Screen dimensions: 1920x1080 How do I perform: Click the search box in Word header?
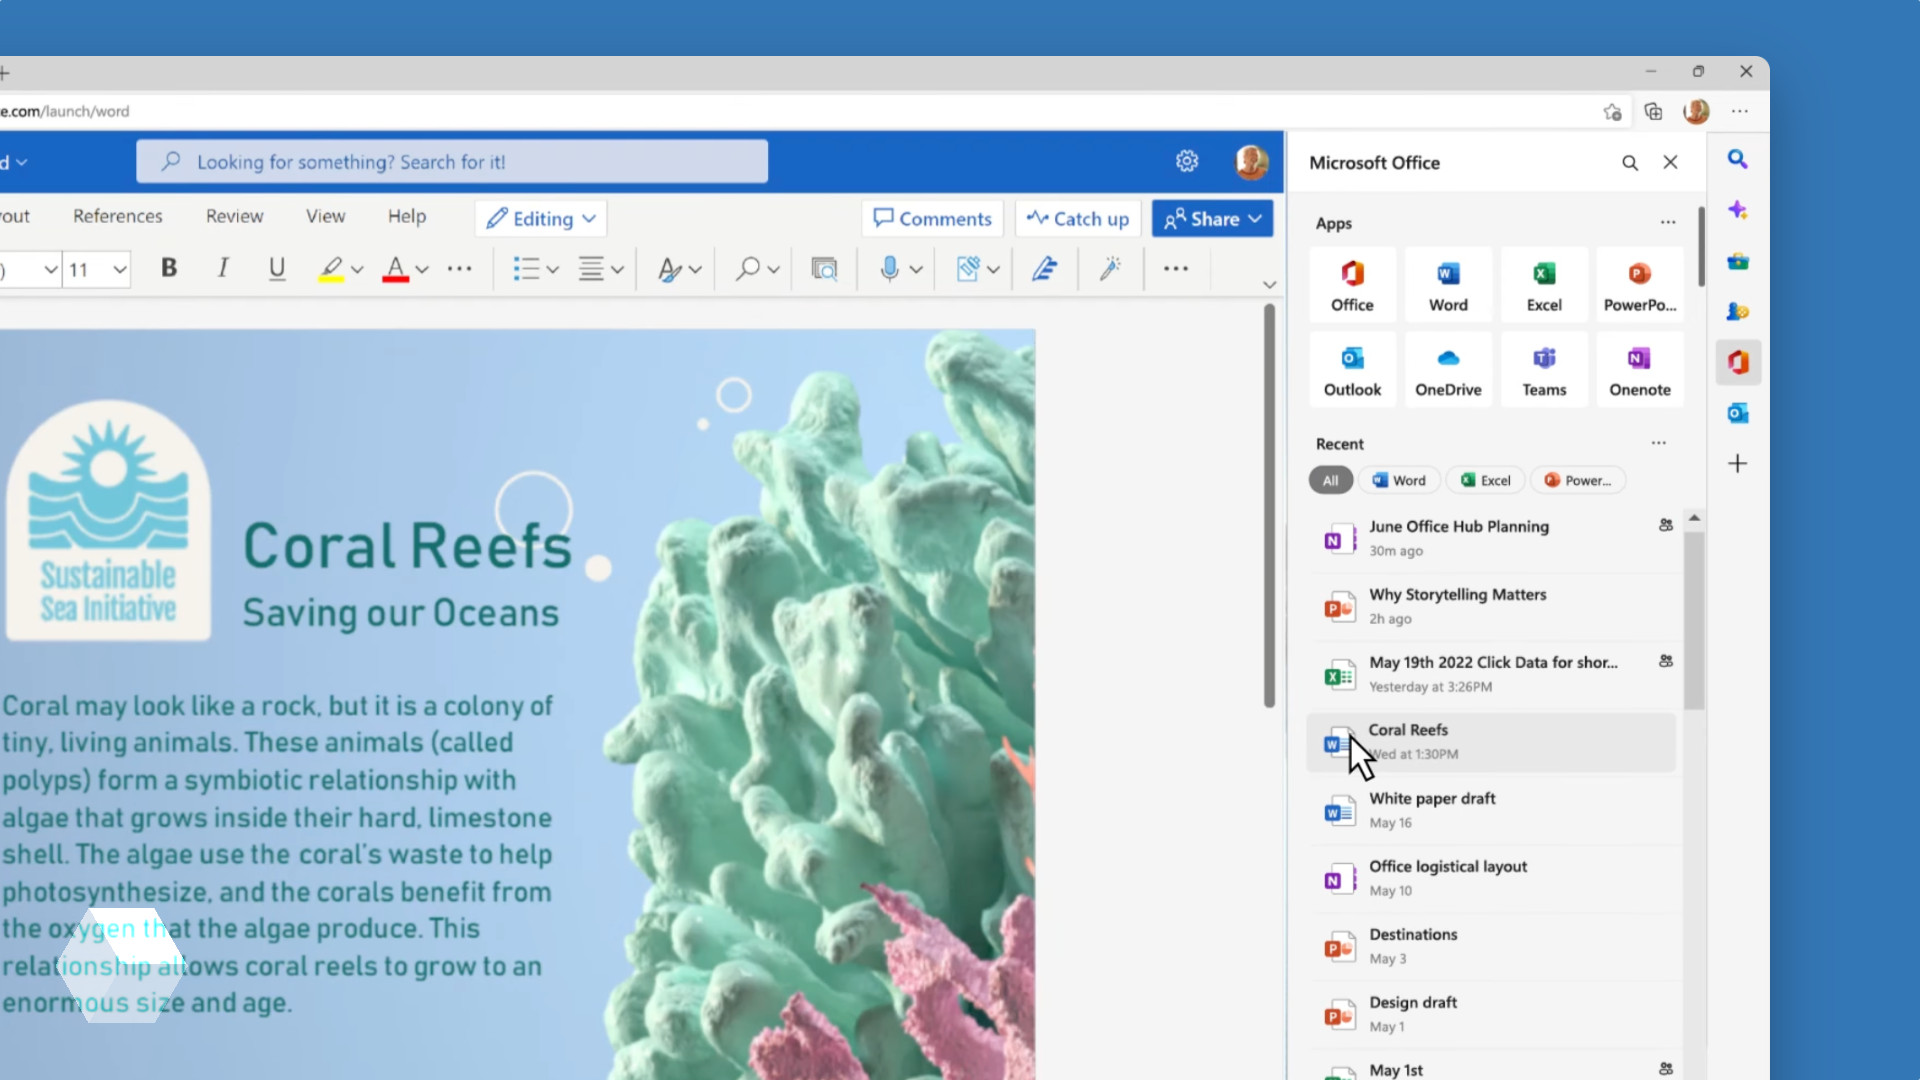point(452,162)
